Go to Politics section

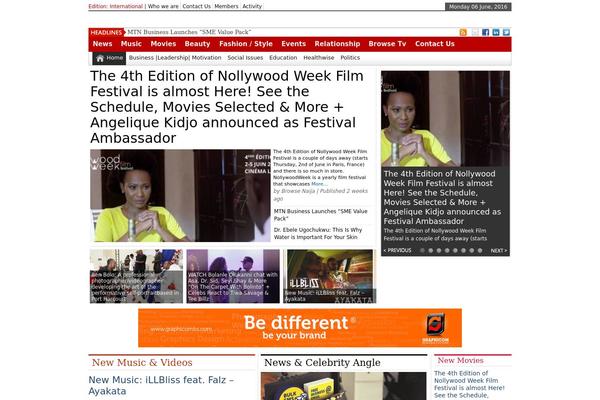tap(350, 58)
